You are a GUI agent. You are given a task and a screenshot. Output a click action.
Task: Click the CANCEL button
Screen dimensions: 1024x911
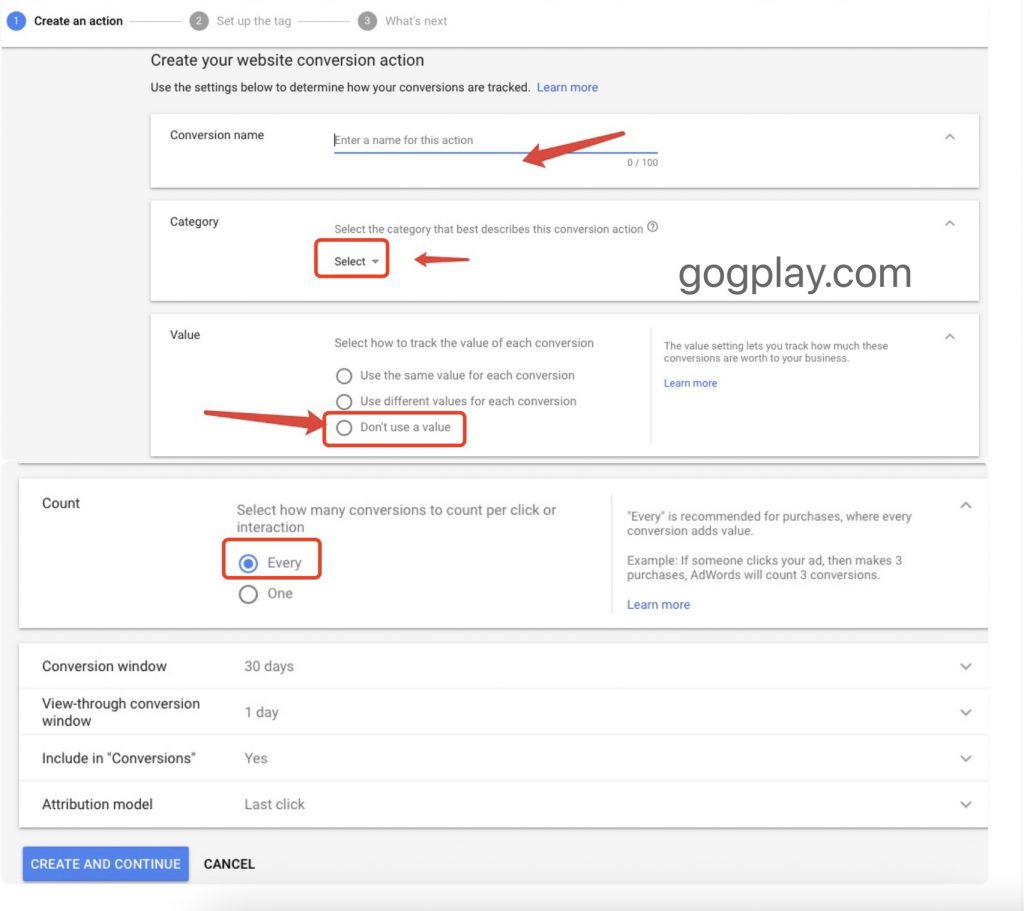[x=229, y=864]
